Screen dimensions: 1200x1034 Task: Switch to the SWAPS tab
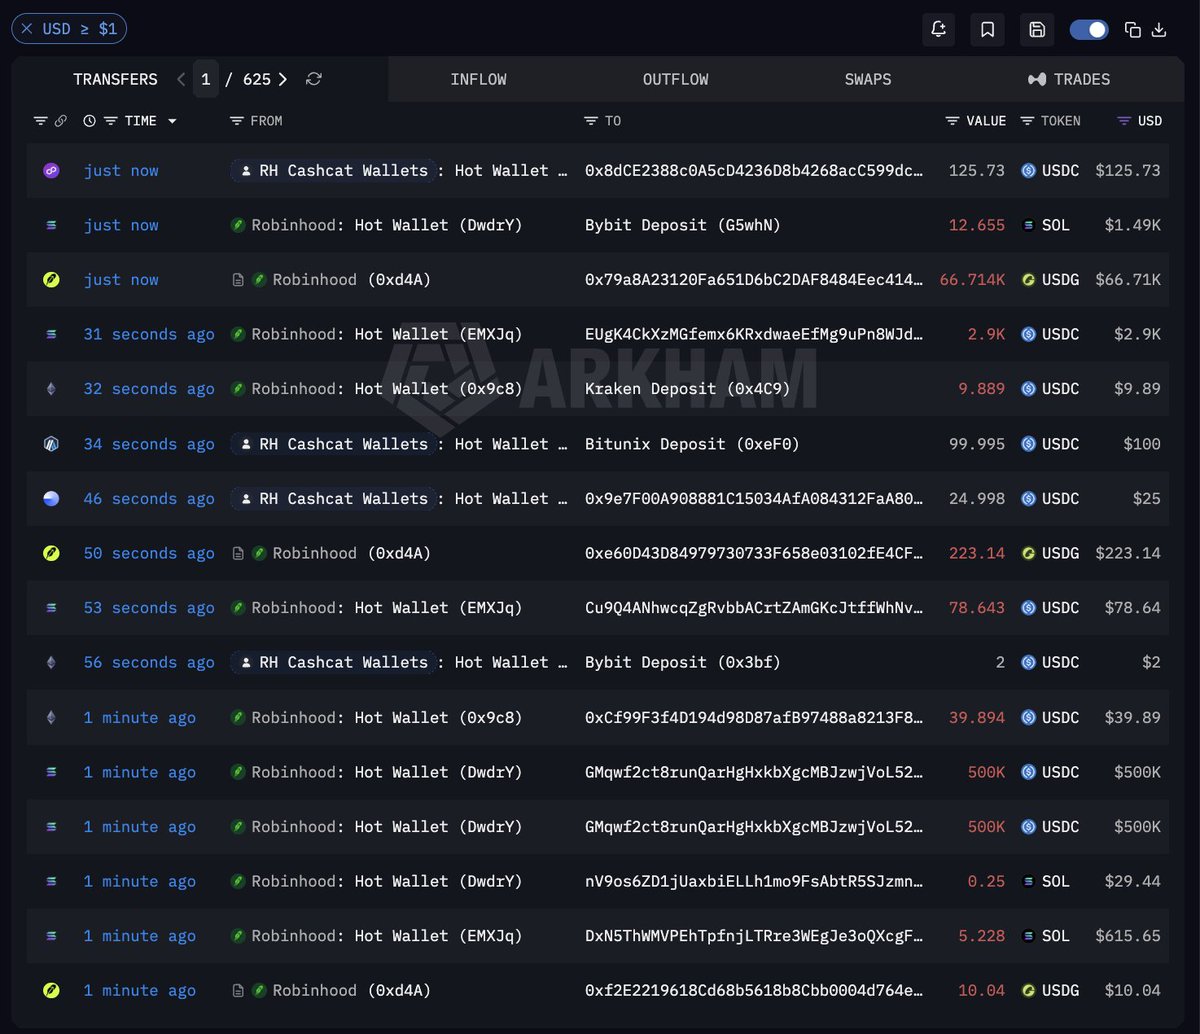[x=868, y=79]
